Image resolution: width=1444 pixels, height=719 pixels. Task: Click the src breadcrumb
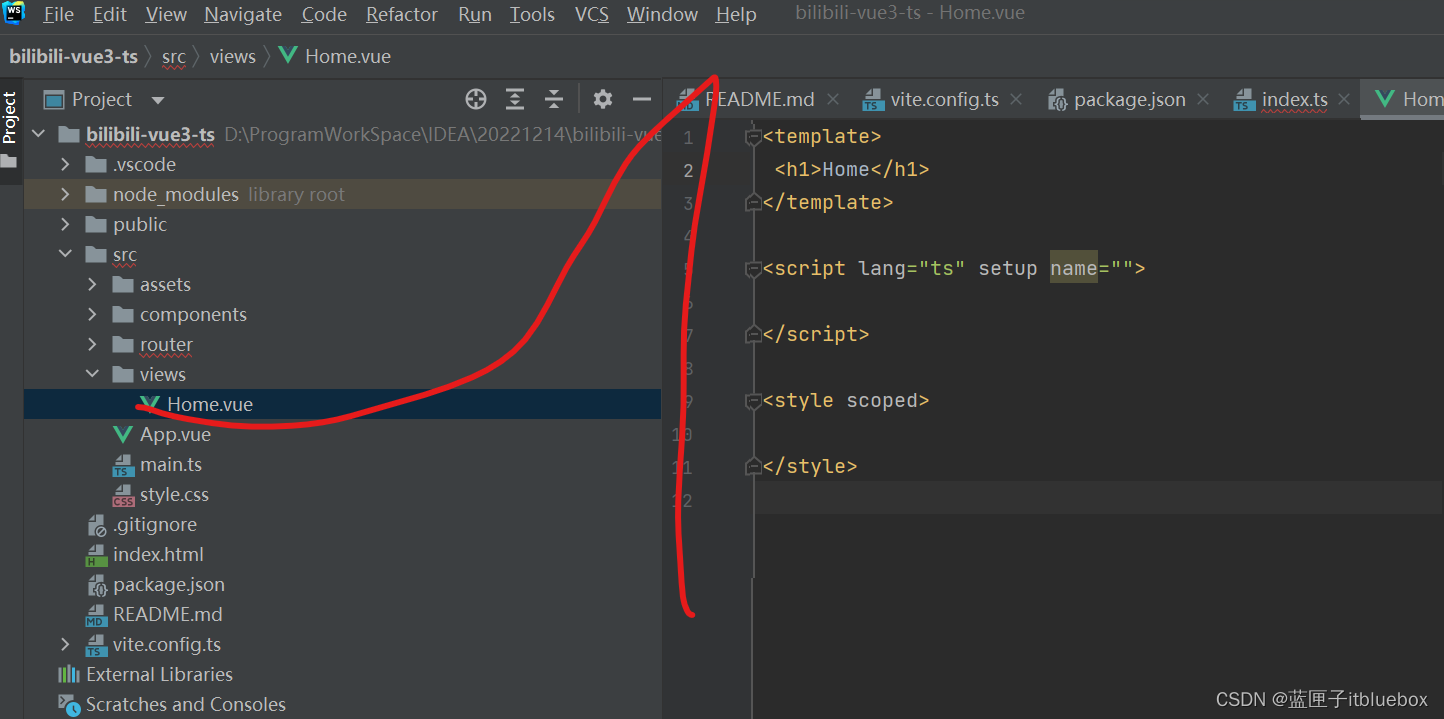click(174, 56)
